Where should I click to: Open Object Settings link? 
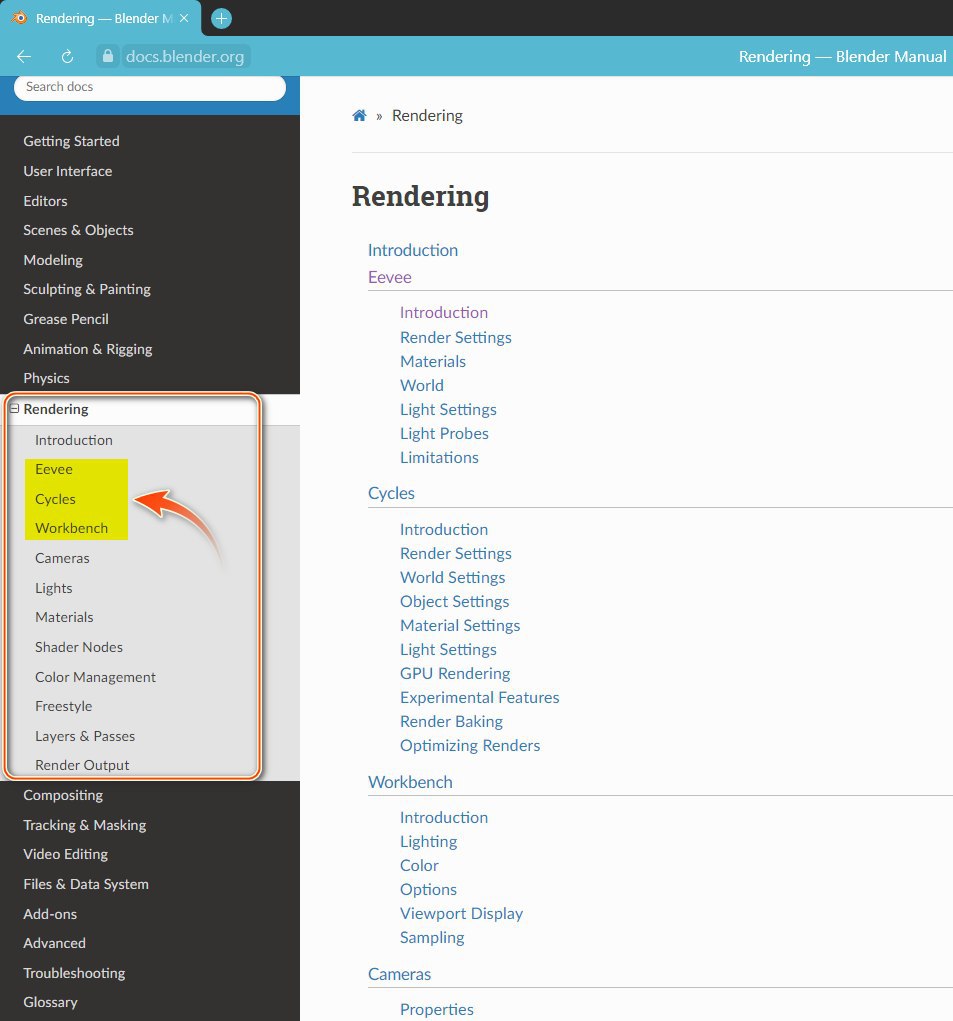pyautogui.click(x=454, y=602)
